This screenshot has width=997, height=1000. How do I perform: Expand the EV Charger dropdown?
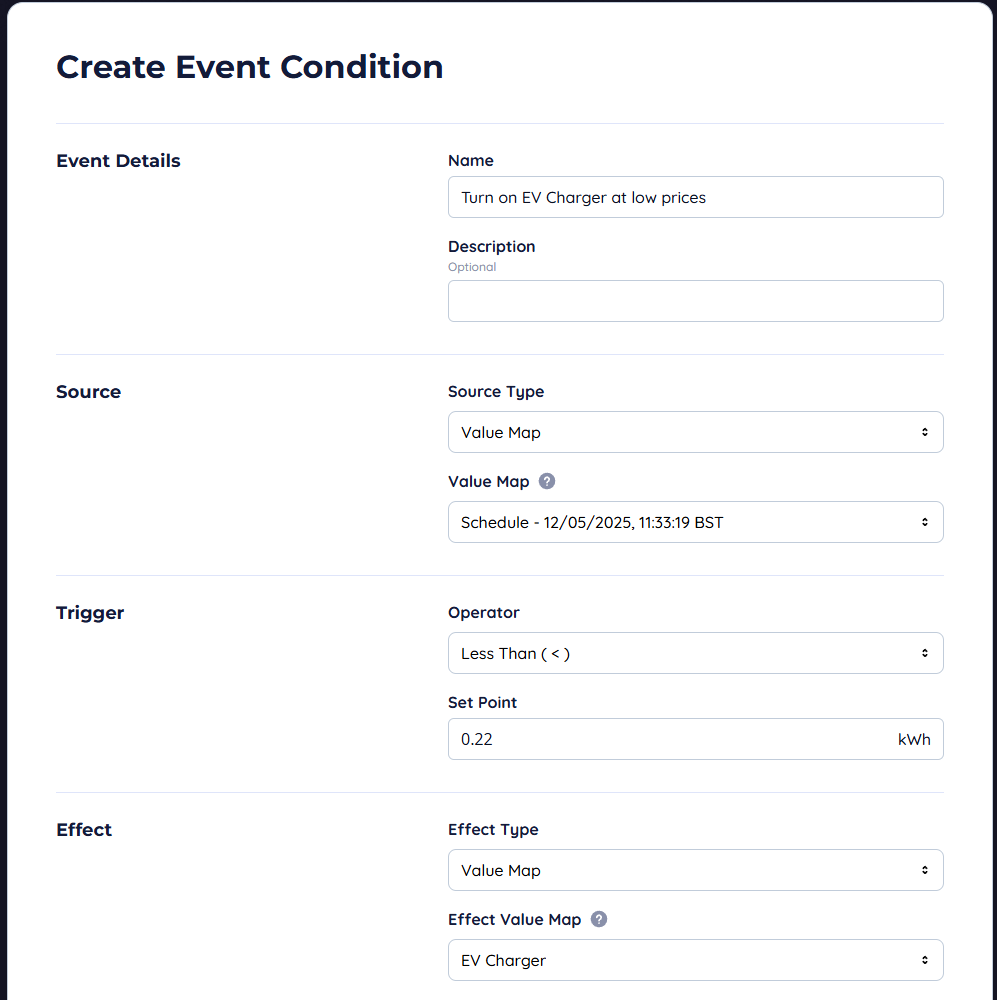point(695,960)
